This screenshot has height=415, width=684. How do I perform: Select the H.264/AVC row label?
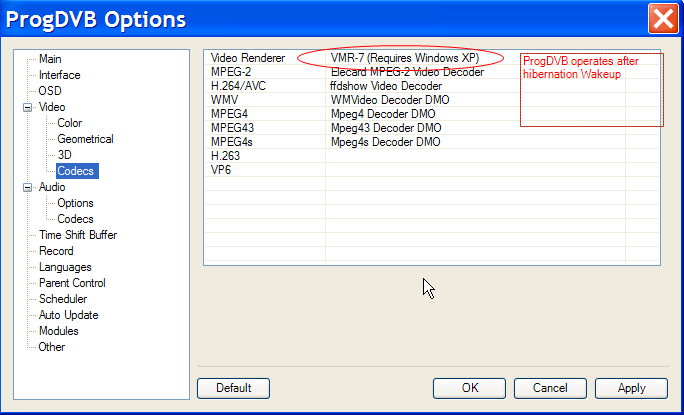pos(238,86)
